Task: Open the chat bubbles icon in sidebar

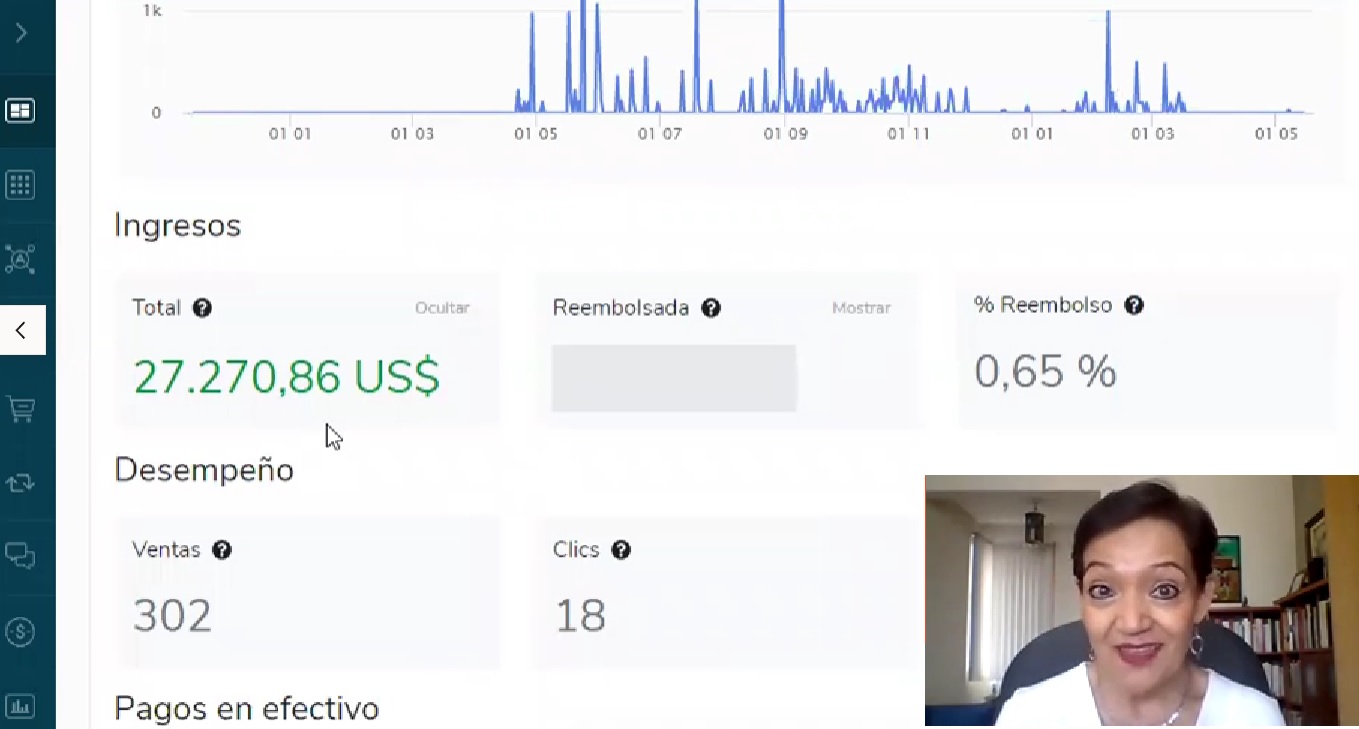Action: point(20,555)
